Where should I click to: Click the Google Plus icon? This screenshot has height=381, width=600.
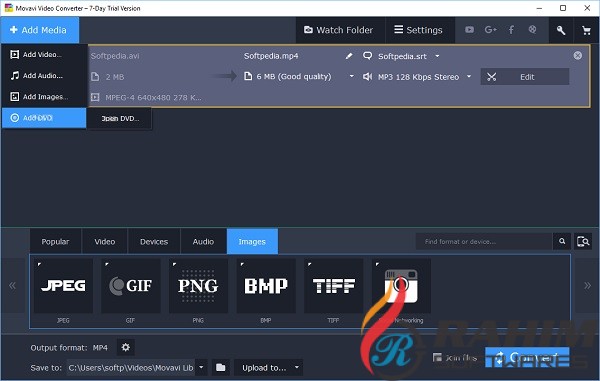490,30
